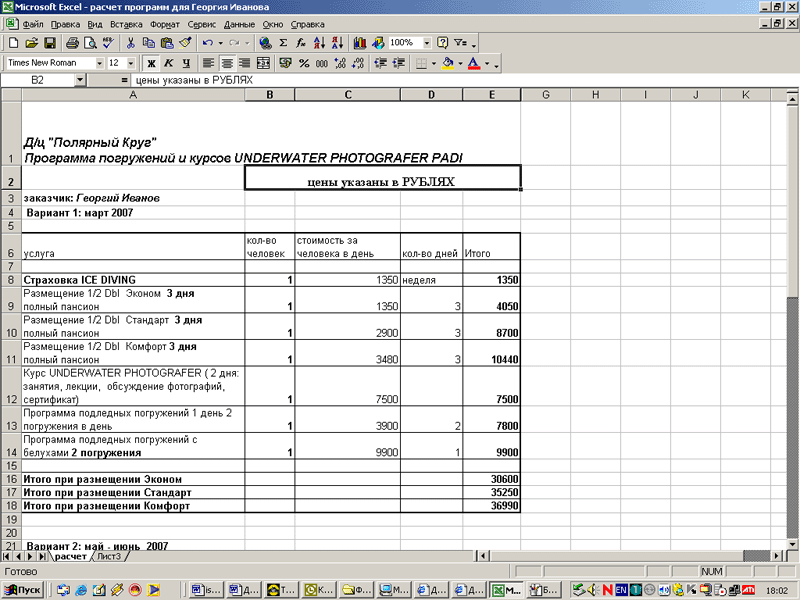
Task: Select cell with total 36990
Action: 491,506
